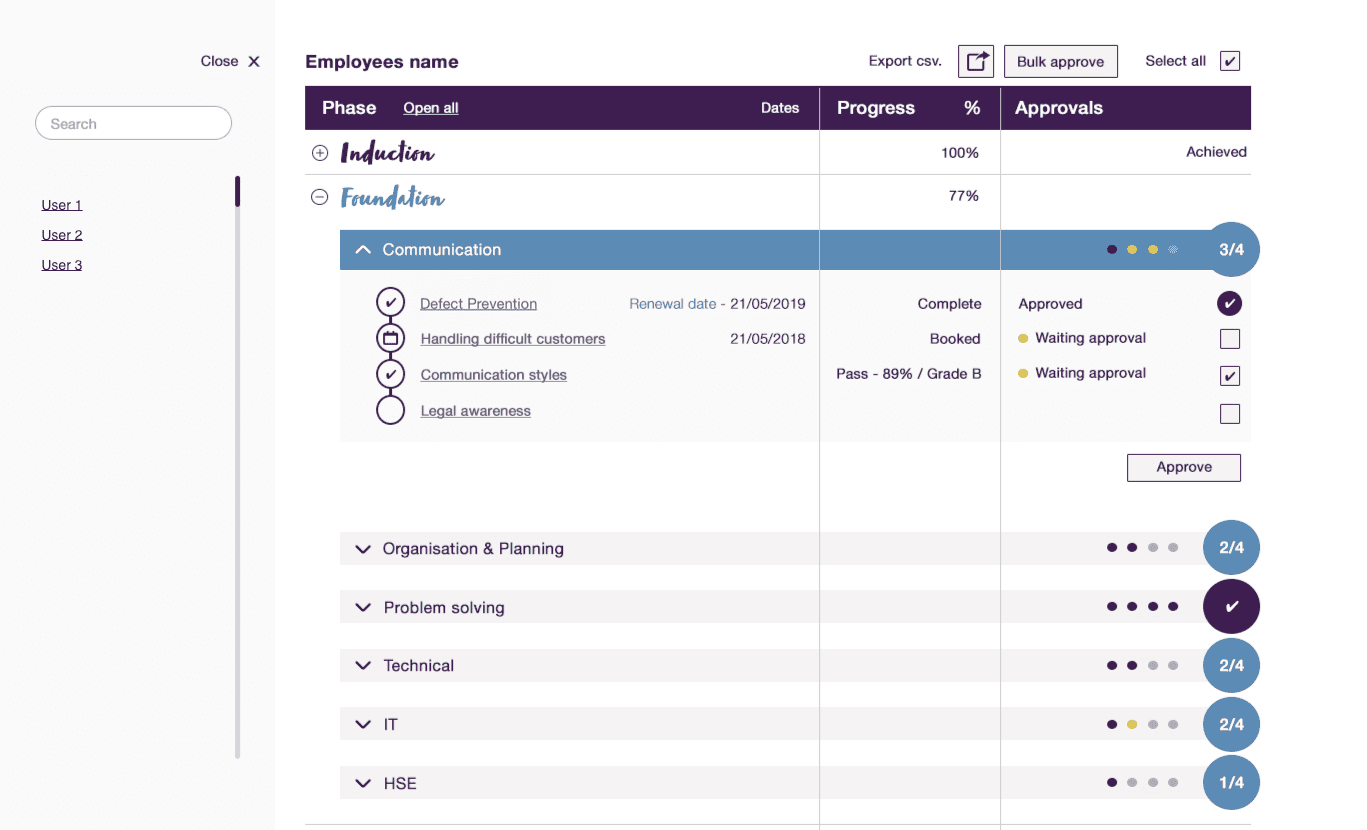Click the Renewal date label

673,304
